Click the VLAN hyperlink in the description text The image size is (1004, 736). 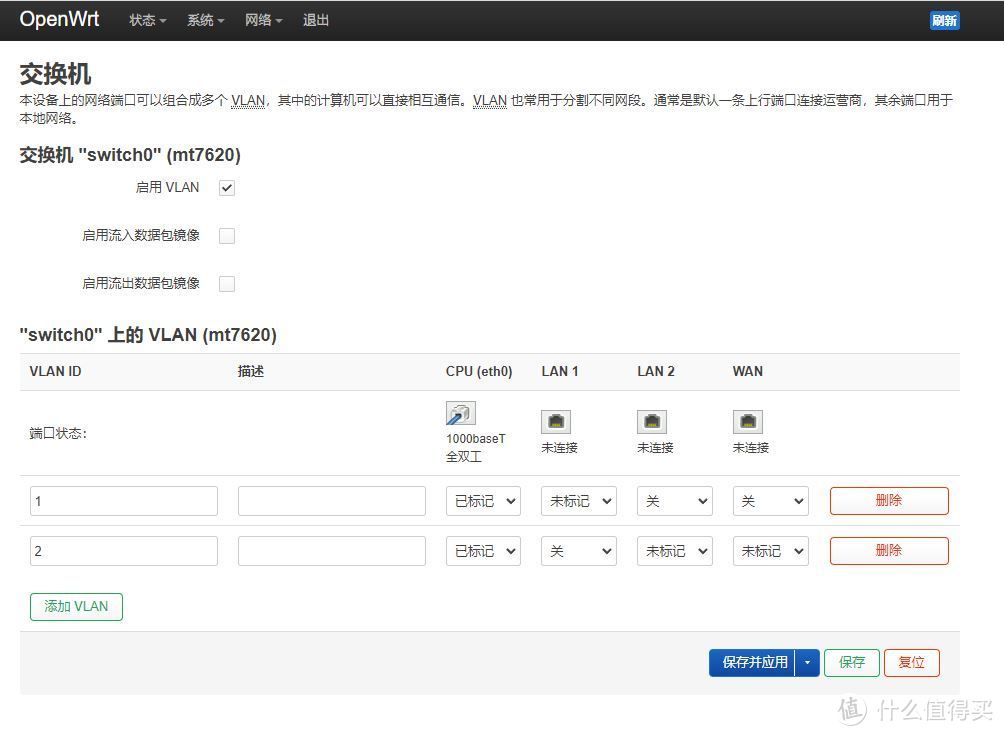tap(248, 99)
